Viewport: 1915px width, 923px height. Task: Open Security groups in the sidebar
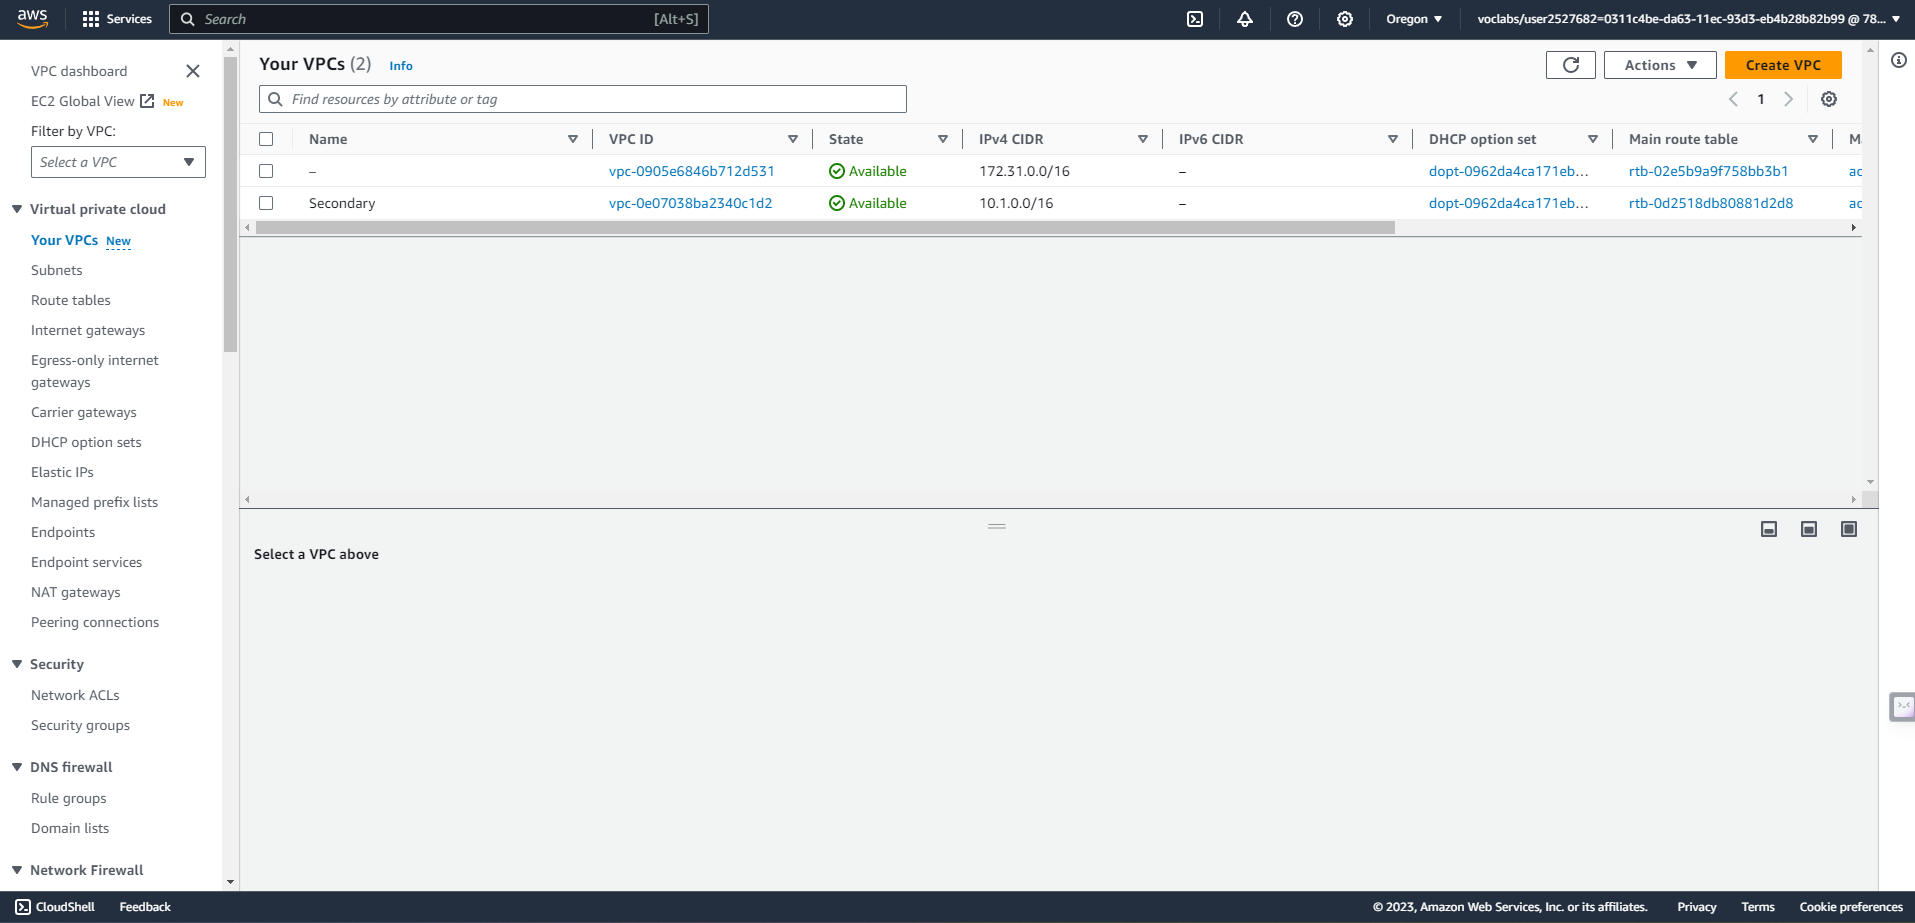(x=80, y=725)
